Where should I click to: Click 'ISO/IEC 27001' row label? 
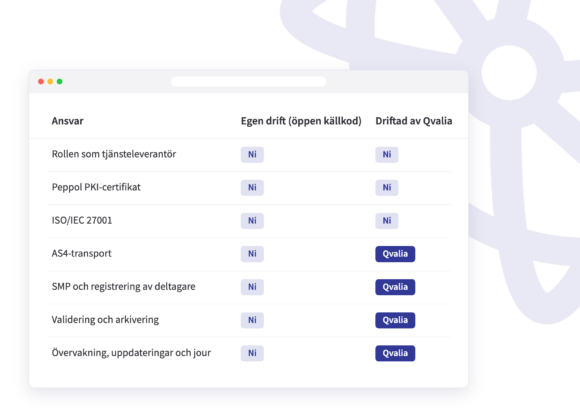(82, 221)
